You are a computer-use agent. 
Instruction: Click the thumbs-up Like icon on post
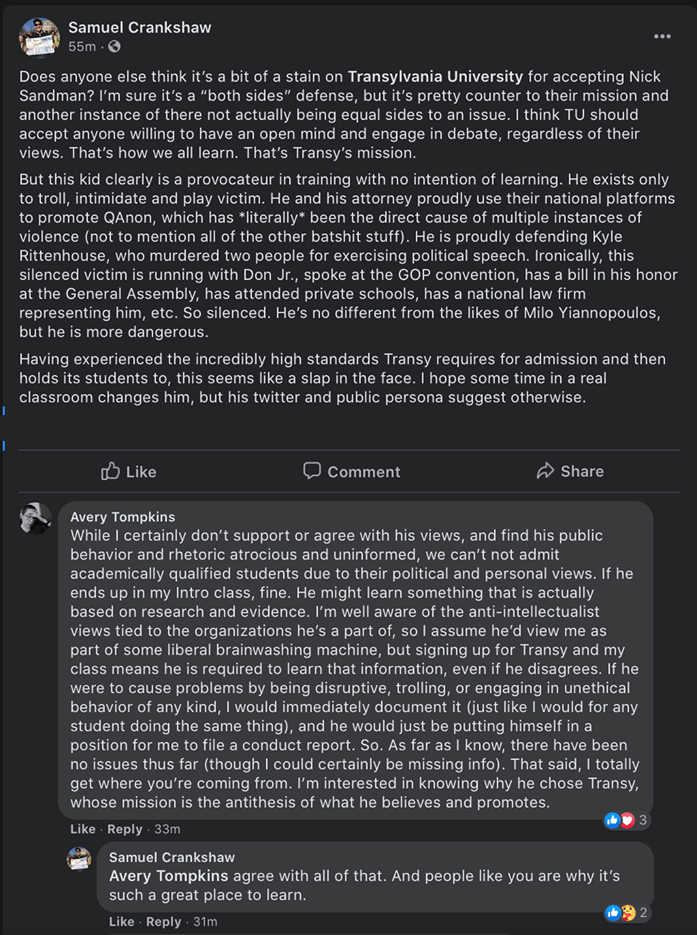[x=111, y=471]
